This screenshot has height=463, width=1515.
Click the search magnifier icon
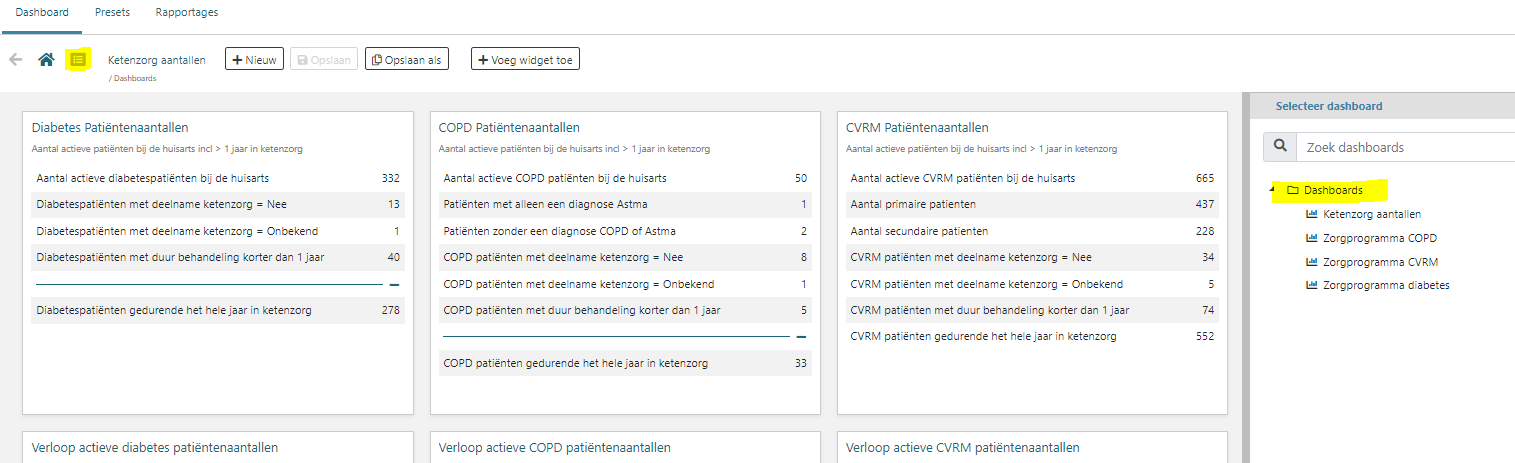1280,147
